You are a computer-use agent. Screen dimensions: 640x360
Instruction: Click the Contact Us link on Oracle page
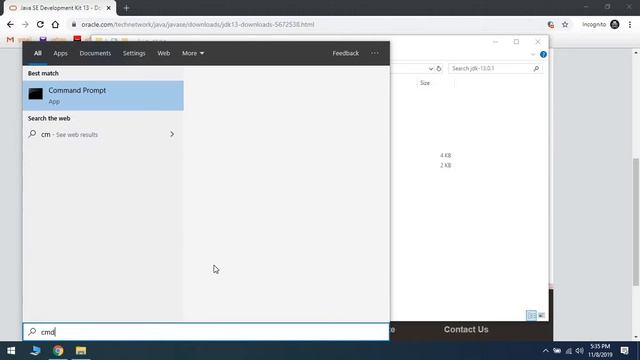click(x=466, y=329)
